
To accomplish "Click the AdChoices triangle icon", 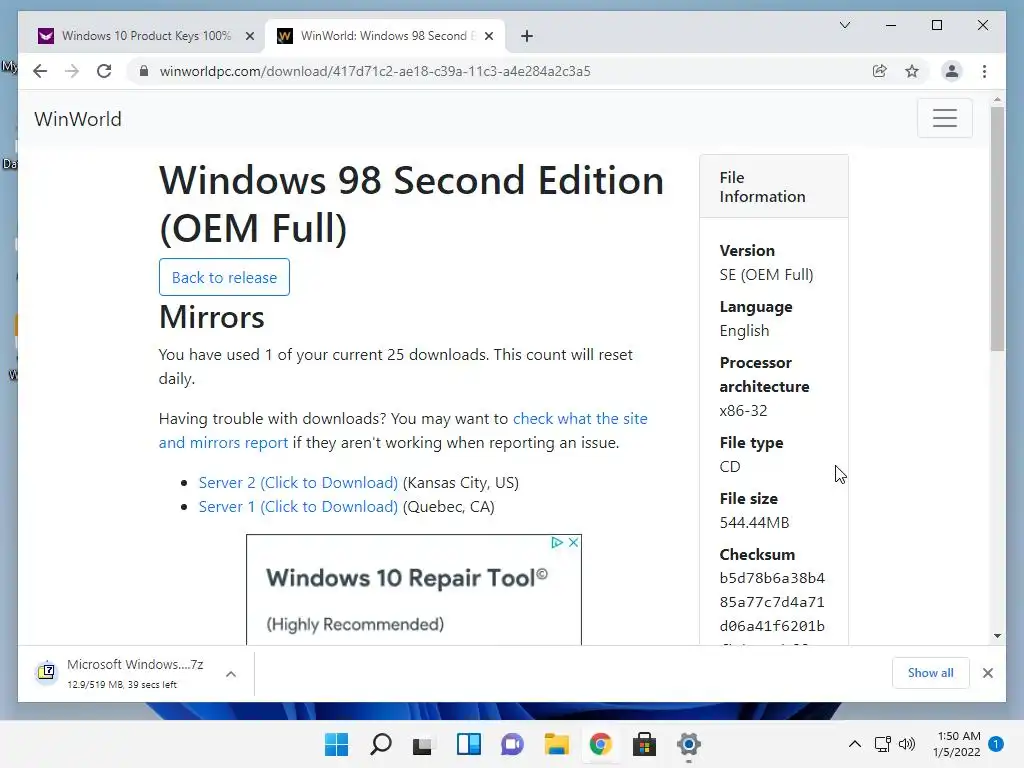I will pyautogui.click(x=556, y=543).
